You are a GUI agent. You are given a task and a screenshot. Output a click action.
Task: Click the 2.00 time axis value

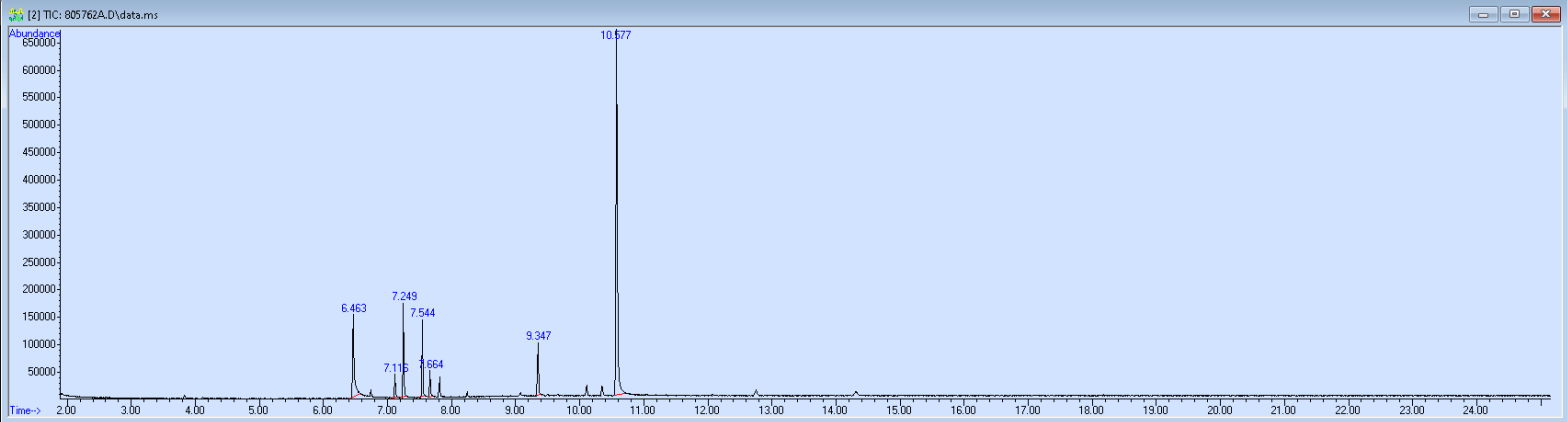66,410
